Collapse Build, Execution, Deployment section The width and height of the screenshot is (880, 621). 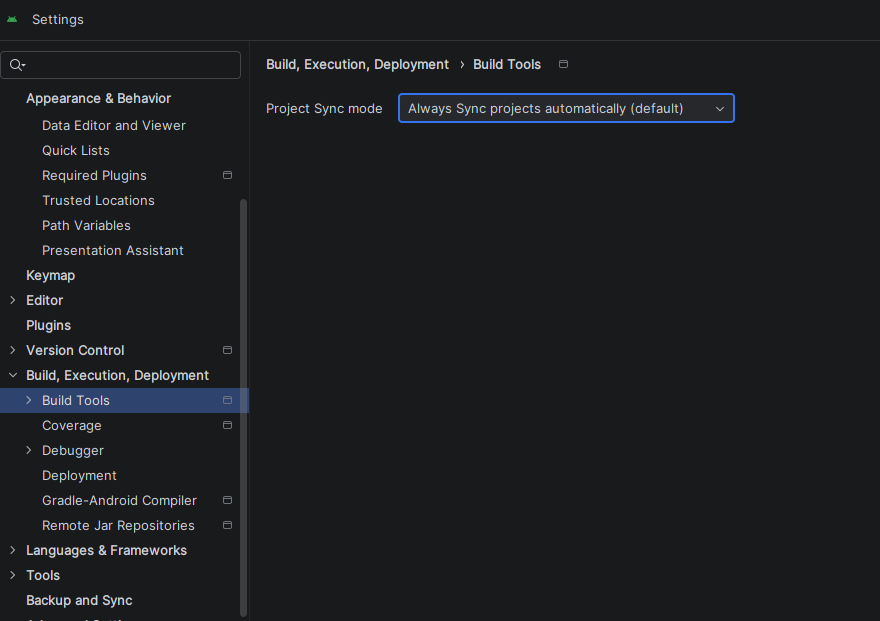pyautogui.click(x=13, y=375)
